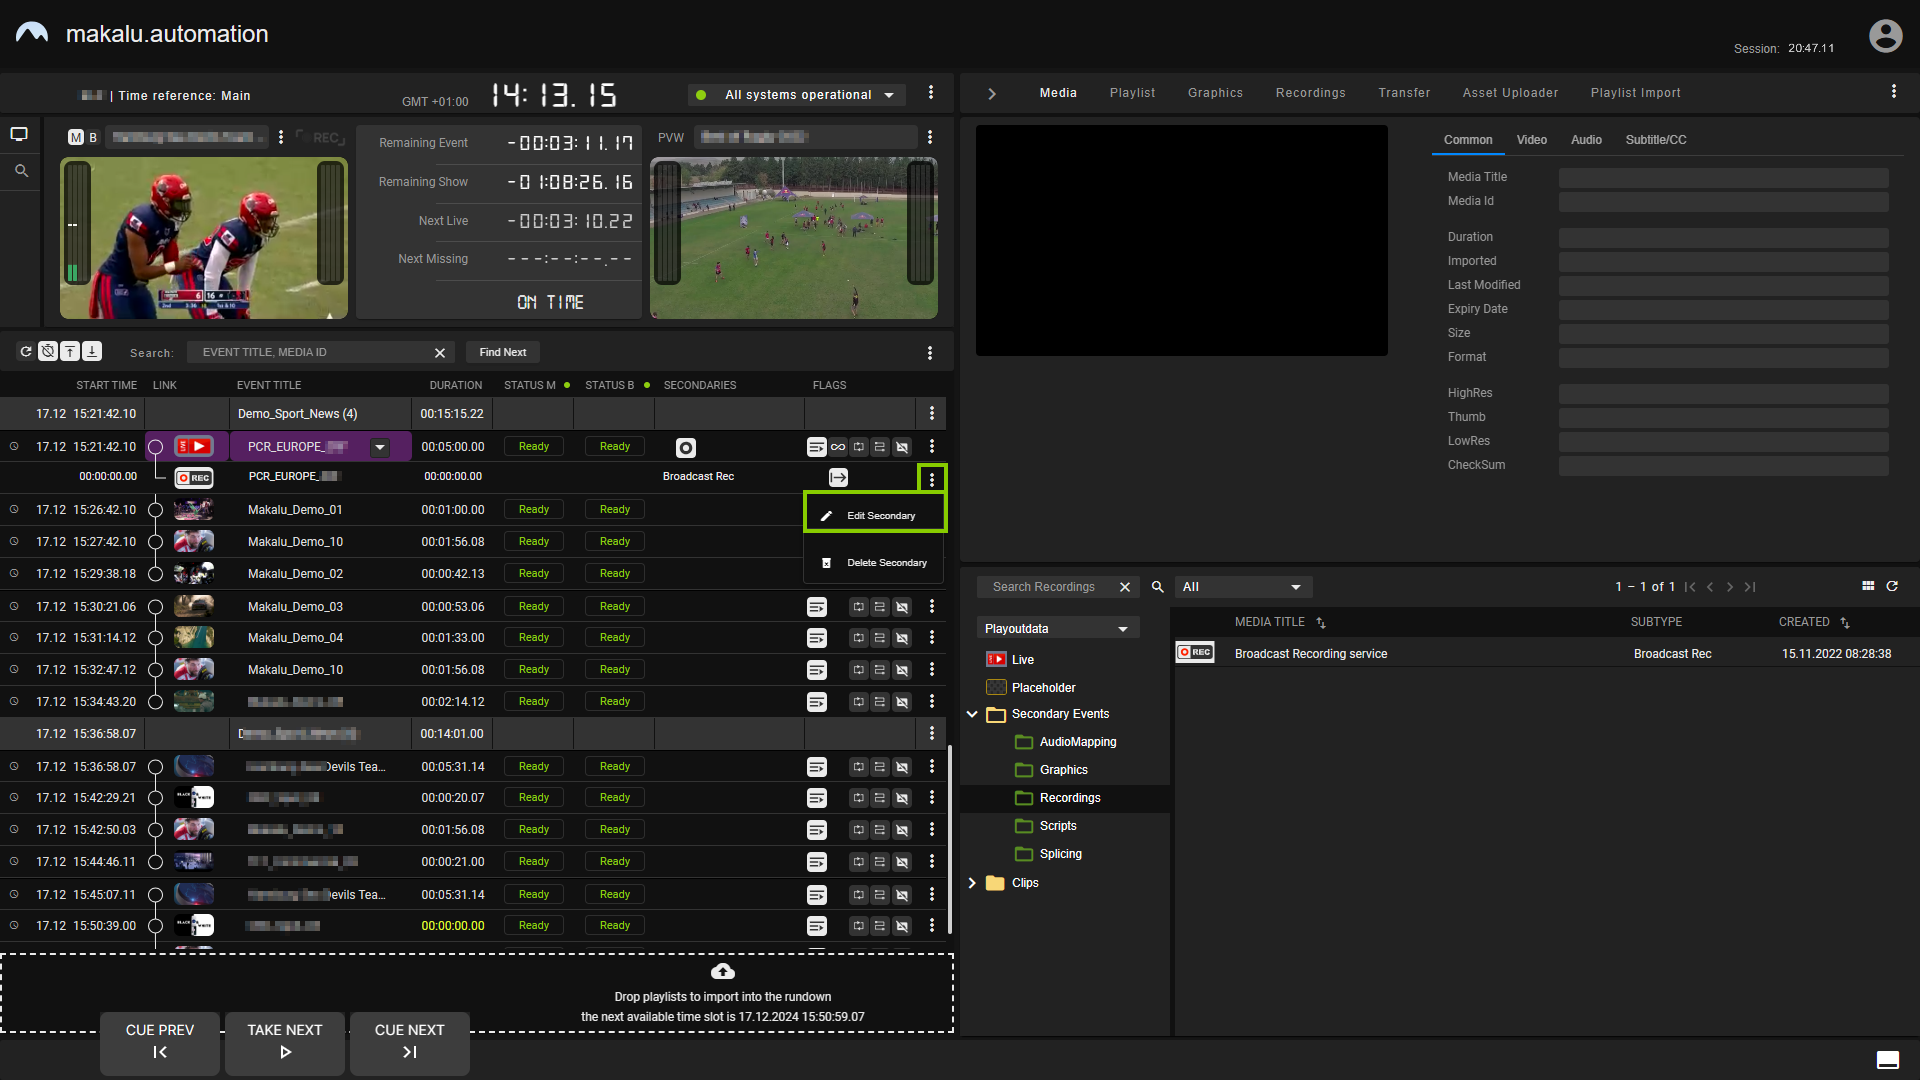Open the Transfer tab

click(x=1404, y=93)
